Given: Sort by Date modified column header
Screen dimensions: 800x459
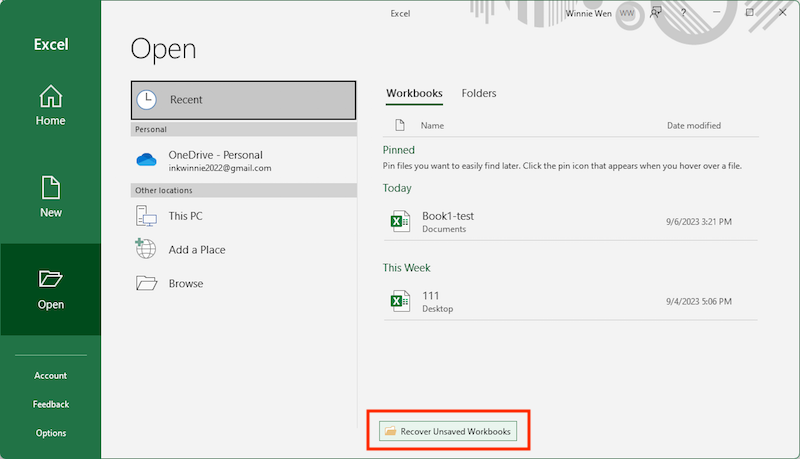Looking at the screenshot, I should (694, 125).
